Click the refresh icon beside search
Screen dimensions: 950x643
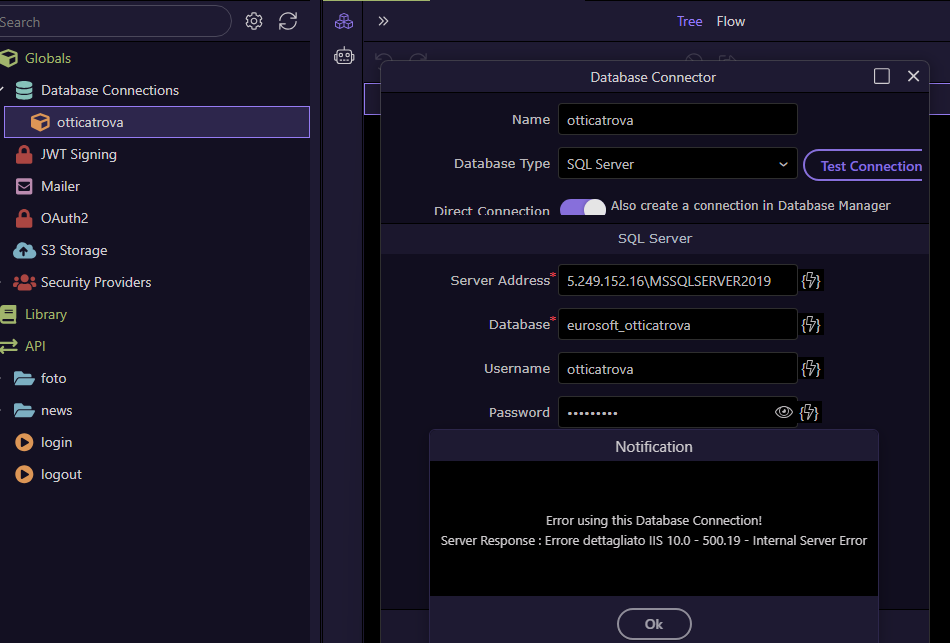pyautogui.click(x=288, y=21)
